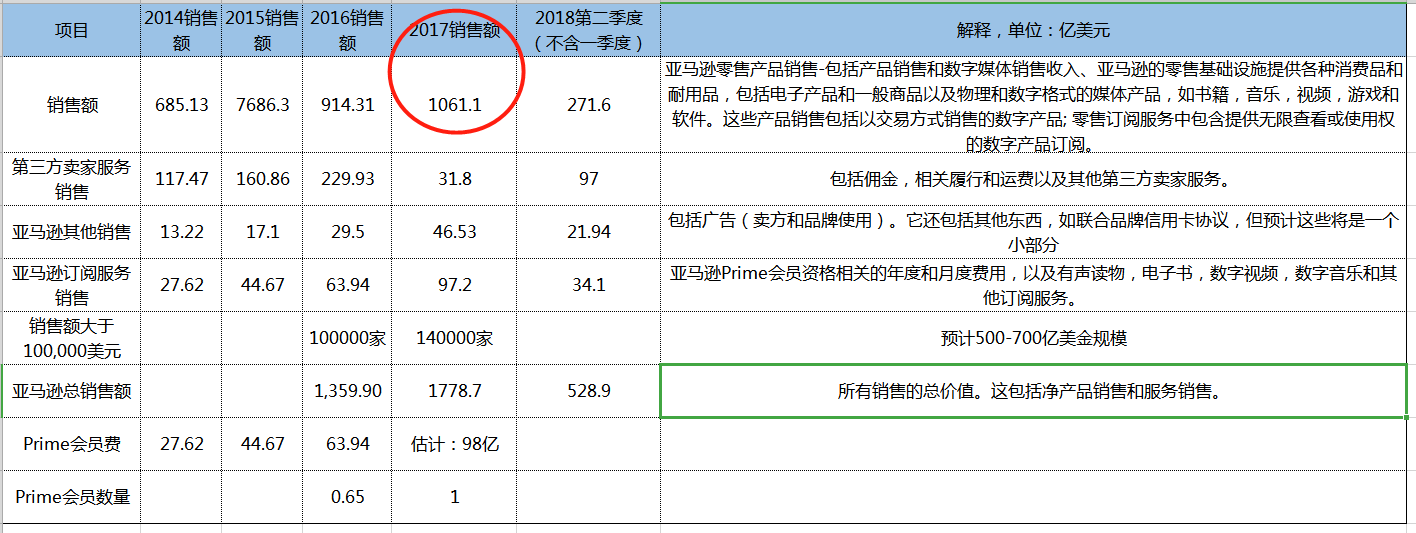The image size is (1416, 533).
Task: Click the cell with value 160.86
Action: (262, 179)
